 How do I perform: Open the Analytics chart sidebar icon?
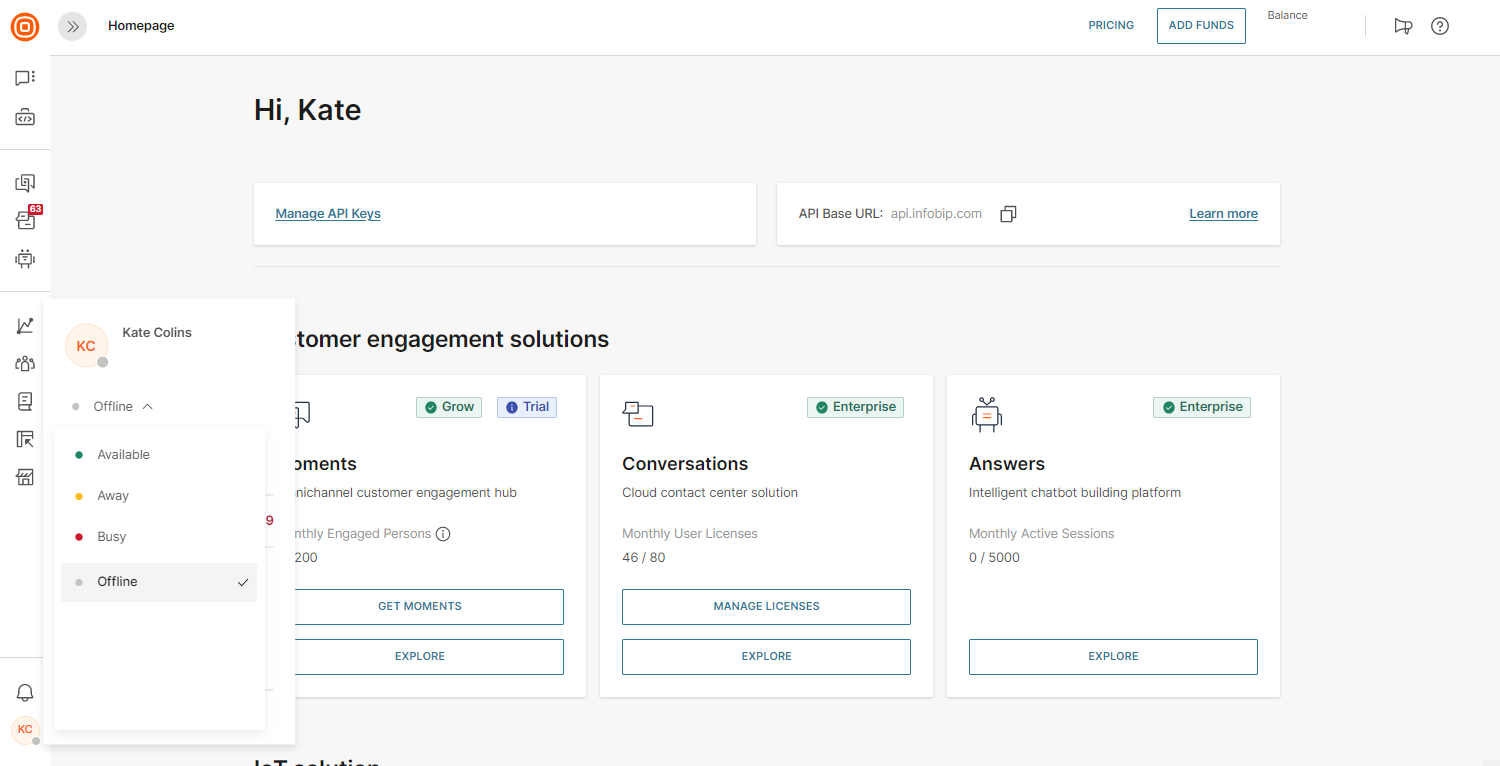click(x=25, y=326)
